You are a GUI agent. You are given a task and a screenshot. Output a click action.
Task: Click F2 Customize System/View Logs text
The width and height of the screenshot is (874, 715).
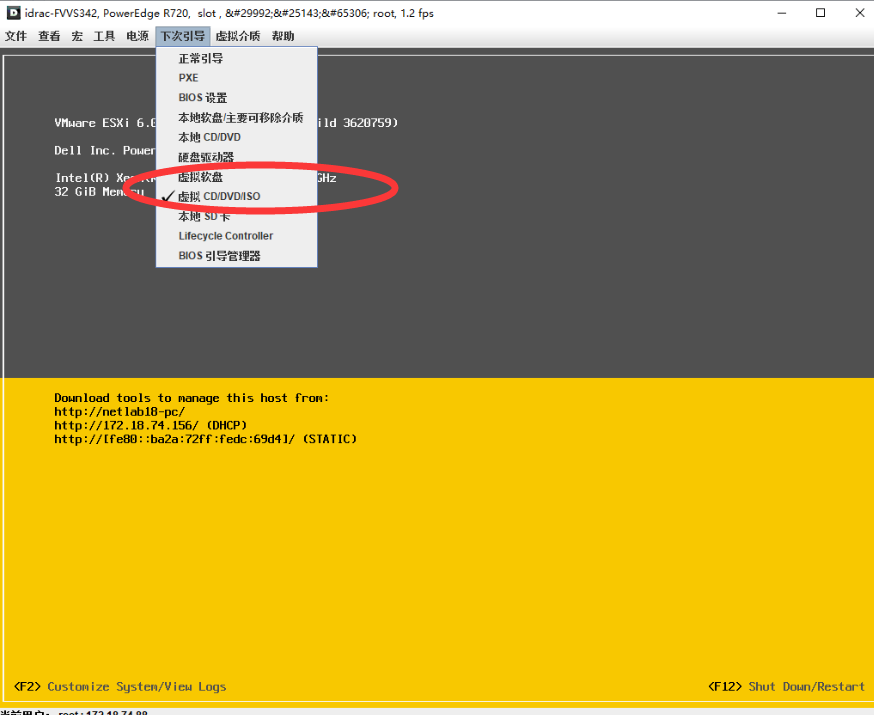[120, 687]
